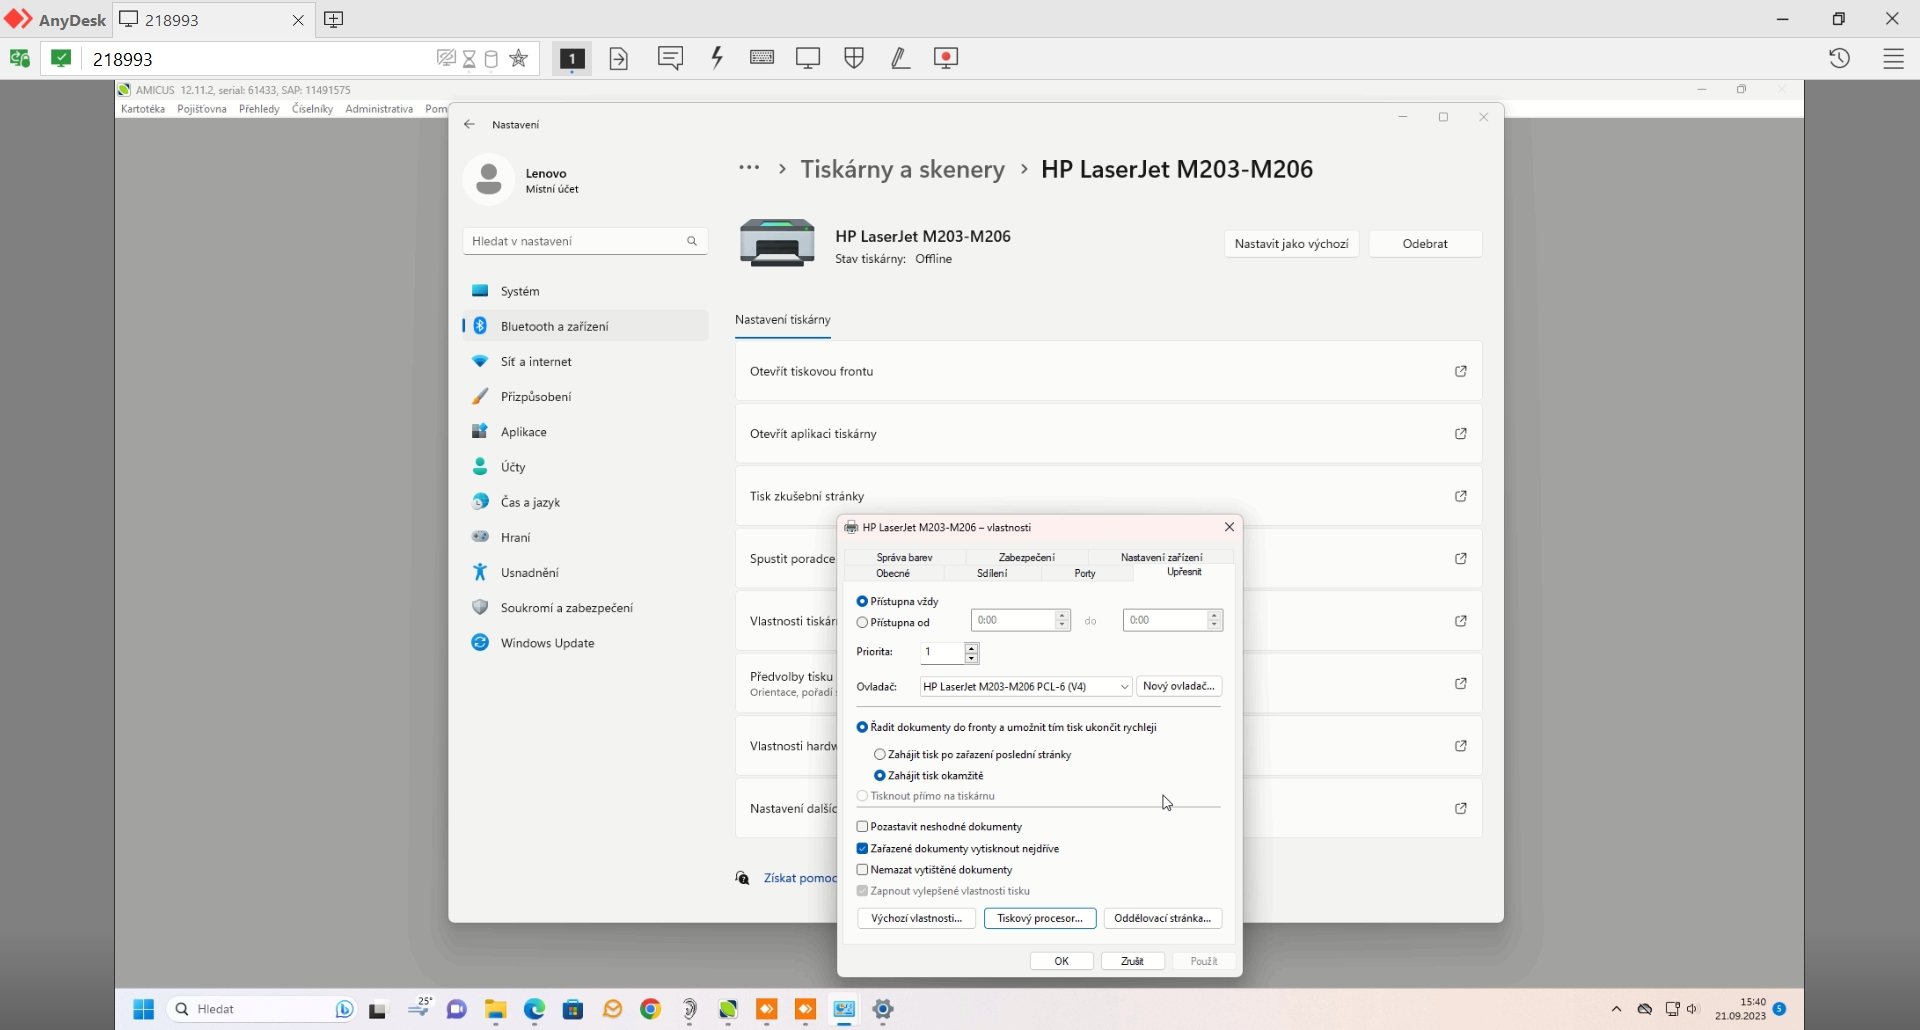Viewport: 1920px width, 1030px height.
Task: Open the Zabezpečení tab
Action: [1026, 558]
